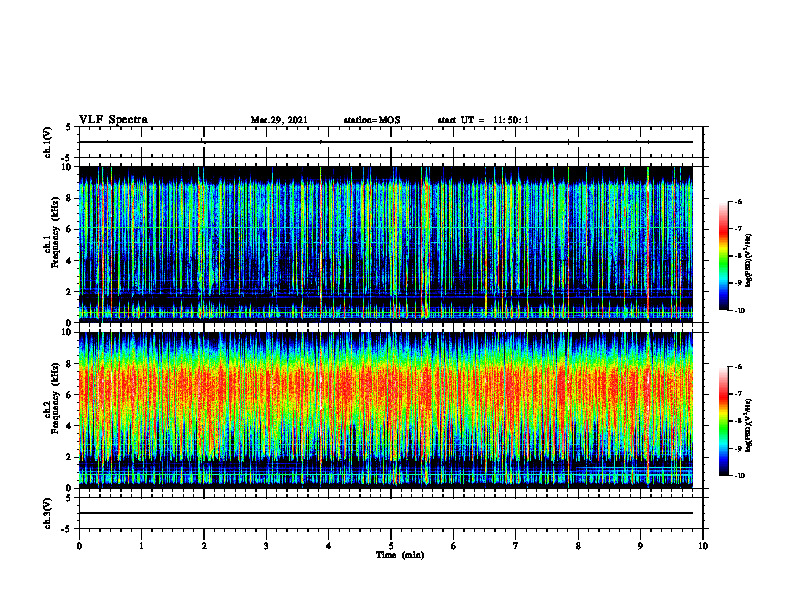This screenshot has height=612, width=792.
Task: Click the ch.3(V) waveform strip
Action: pos(391,513)
